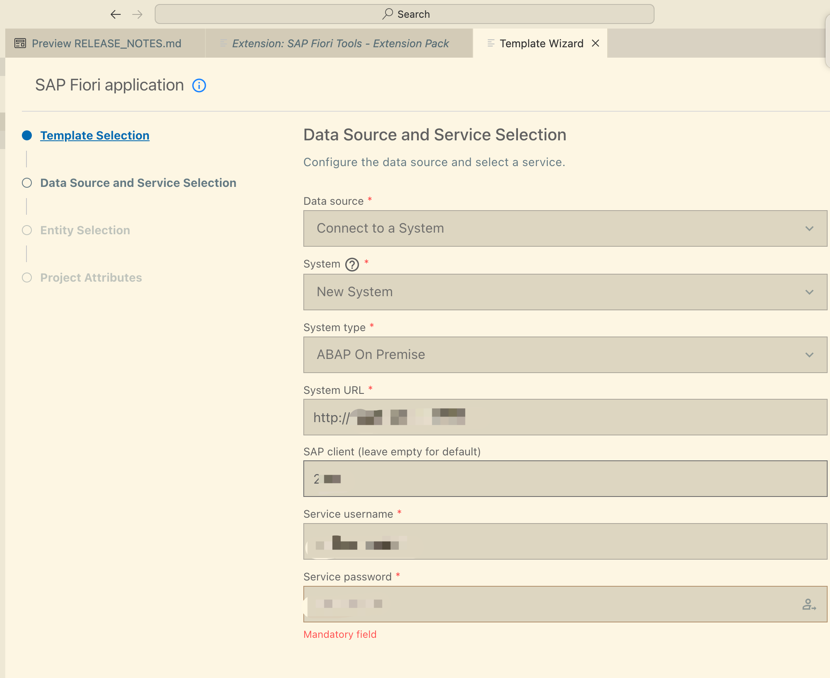Select the Project Attributes step
Viewport: 830px width, 678px height.
(91, 278)
